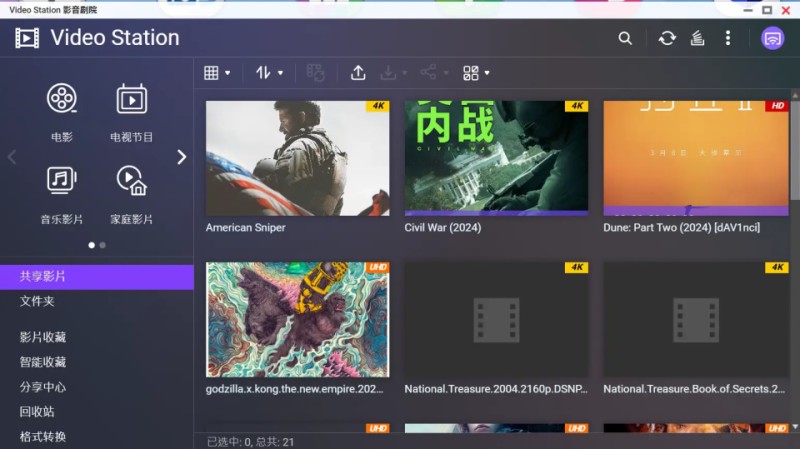Open 回收站 recycle bin link
This screenshot has height=449, width=800.
point(37,411)
